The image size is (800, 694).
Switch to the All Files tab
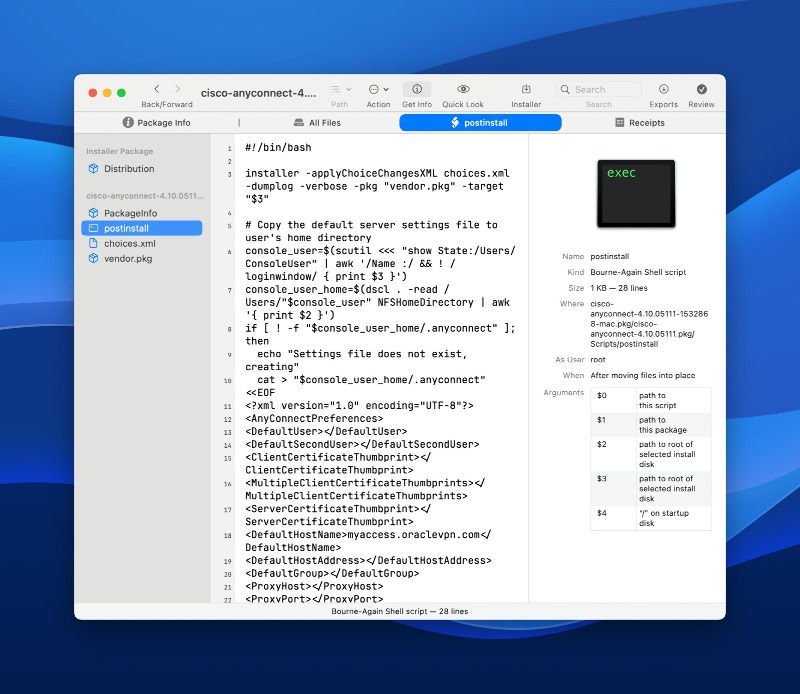[x=317, y=123]
